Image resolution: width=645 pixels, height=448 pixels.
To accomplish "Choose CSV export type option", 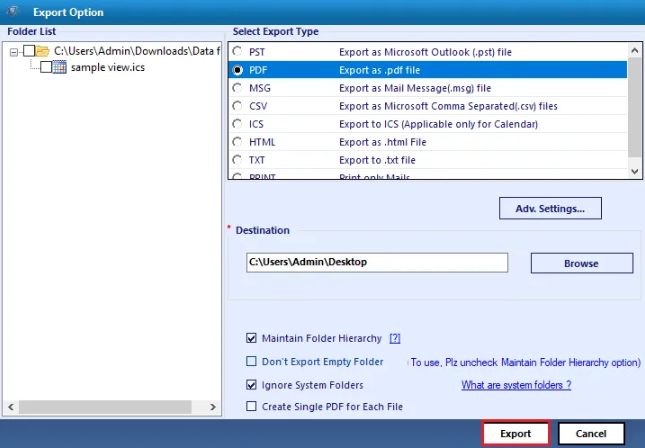I will (237, 106).
